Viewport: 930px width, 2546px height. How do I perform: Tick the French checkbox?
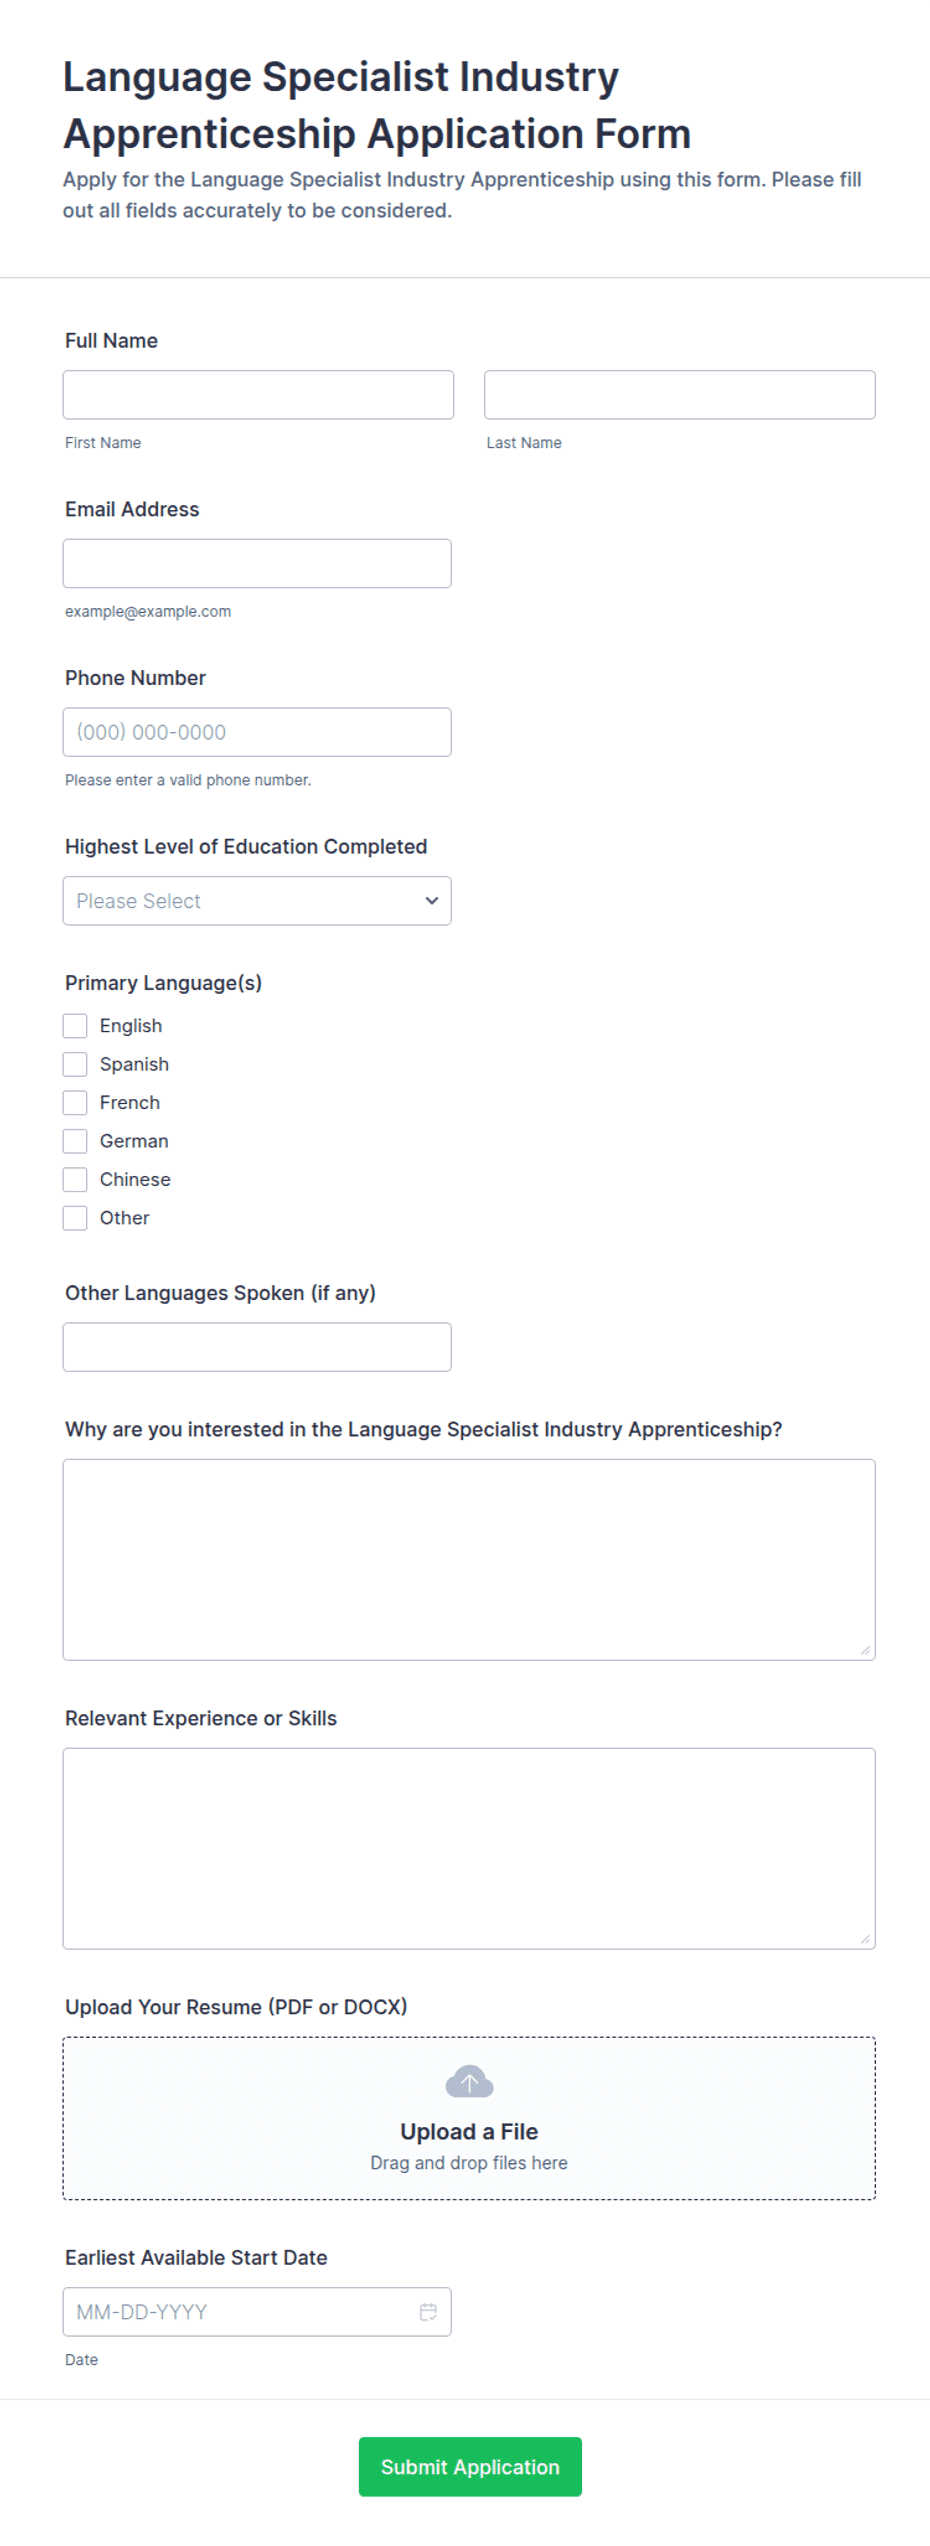click(75, 1103)
